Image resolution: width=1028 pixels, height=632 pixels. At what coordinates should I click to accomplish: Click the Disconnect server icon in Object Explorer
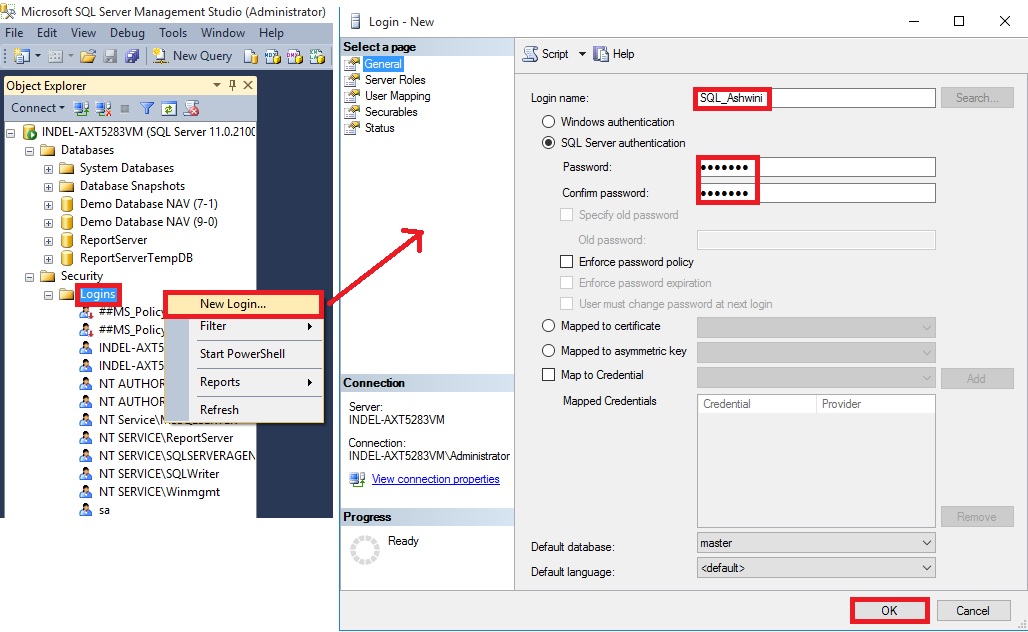point(101,108)
